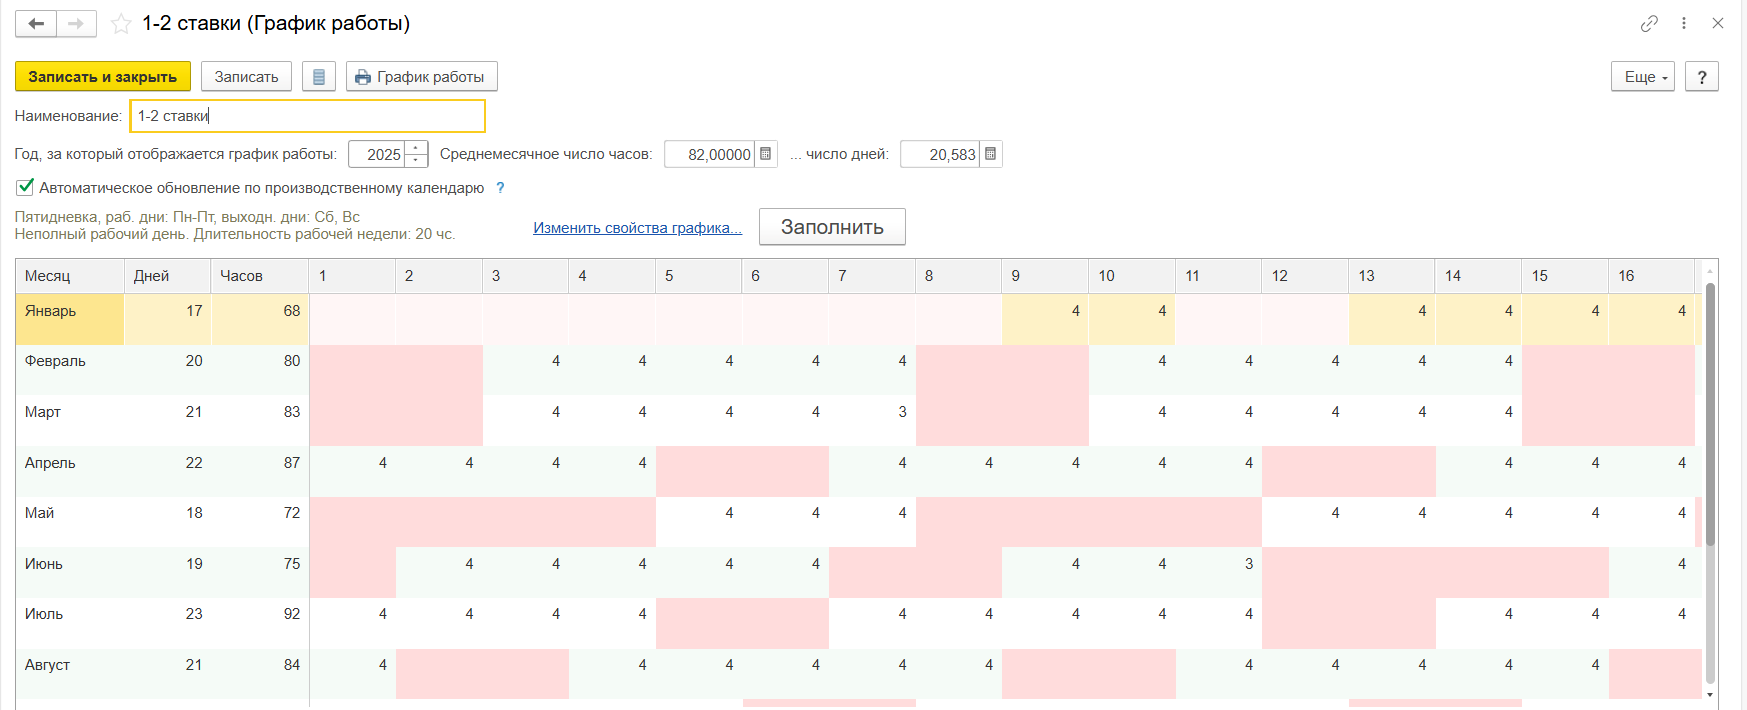This screenshot has width=1747, height=710.
Task: Open help with the question mark button
Action: (1701, 77)
